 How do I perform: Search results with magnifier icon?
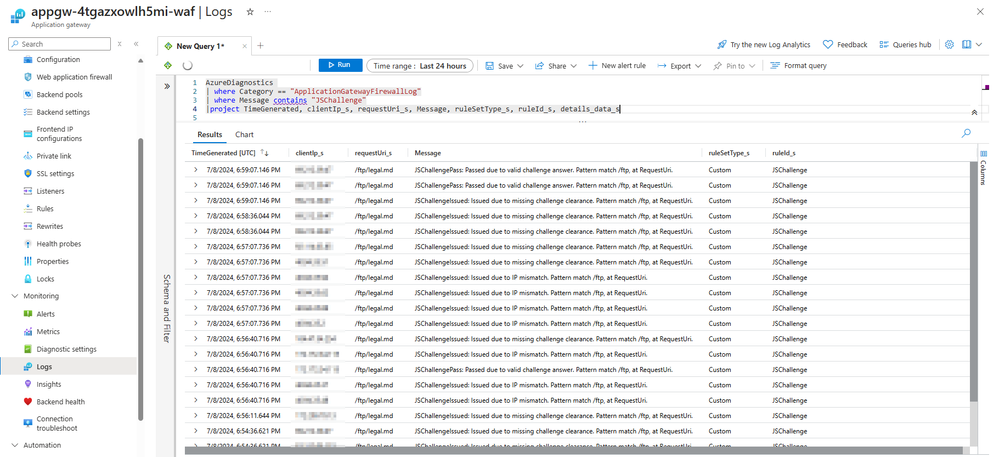[x=966, y=133]
